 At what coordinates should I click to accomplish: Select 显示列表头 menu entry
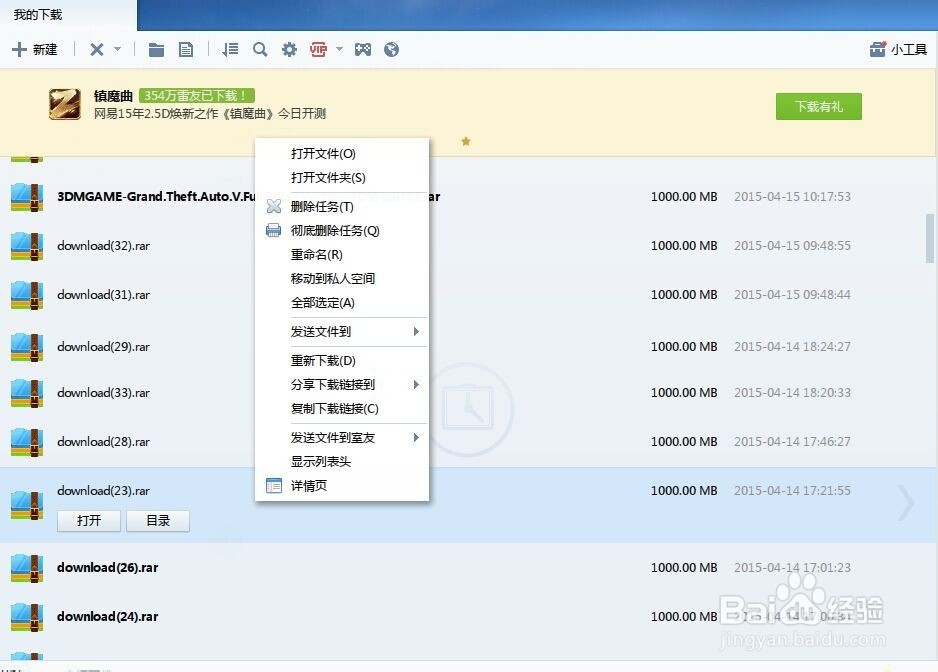(342, 461)
